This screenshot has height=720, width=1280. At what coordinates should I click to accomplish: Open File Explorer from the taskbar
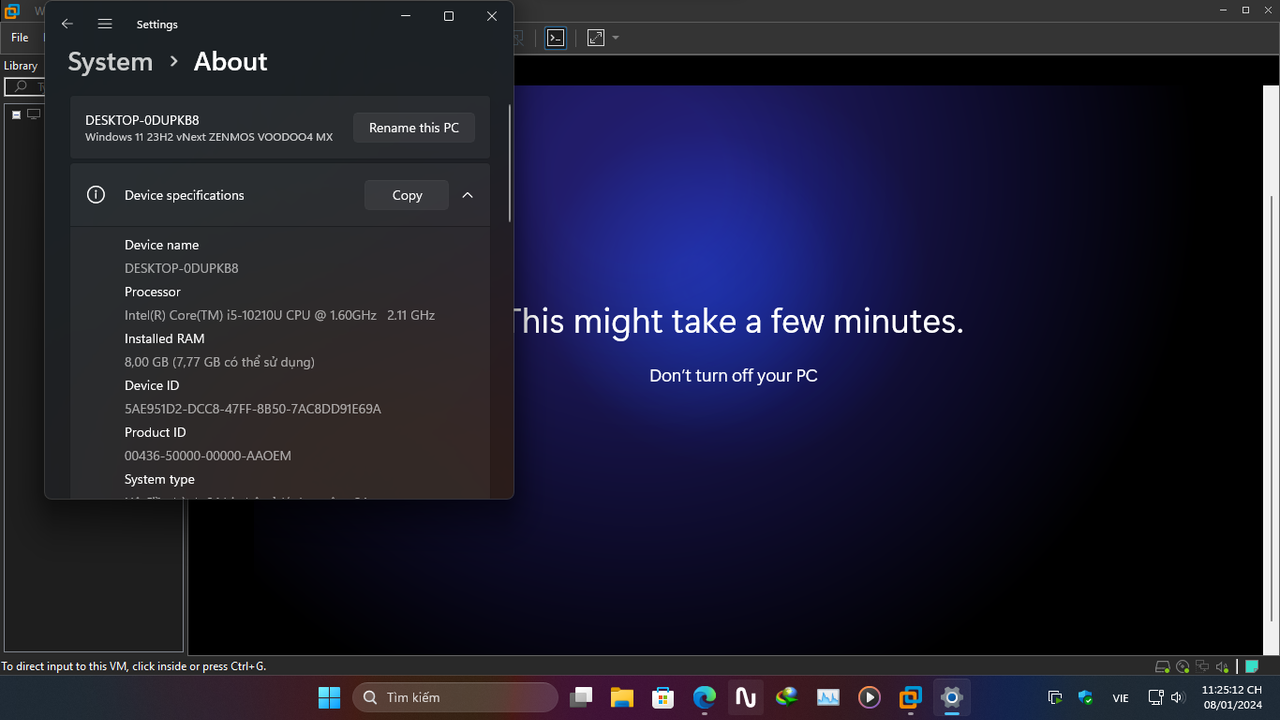coord(622,697)
